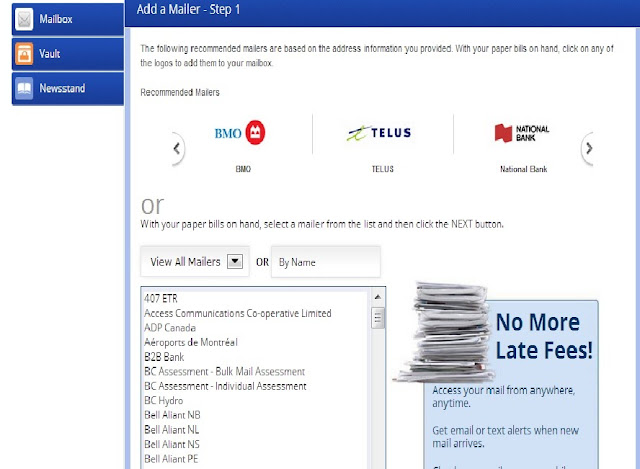Image resolution: width=640 pixels, height=469 pixels.
Task: Click the By Name search field
Action: pyautogui.click(x=326, y=262)
